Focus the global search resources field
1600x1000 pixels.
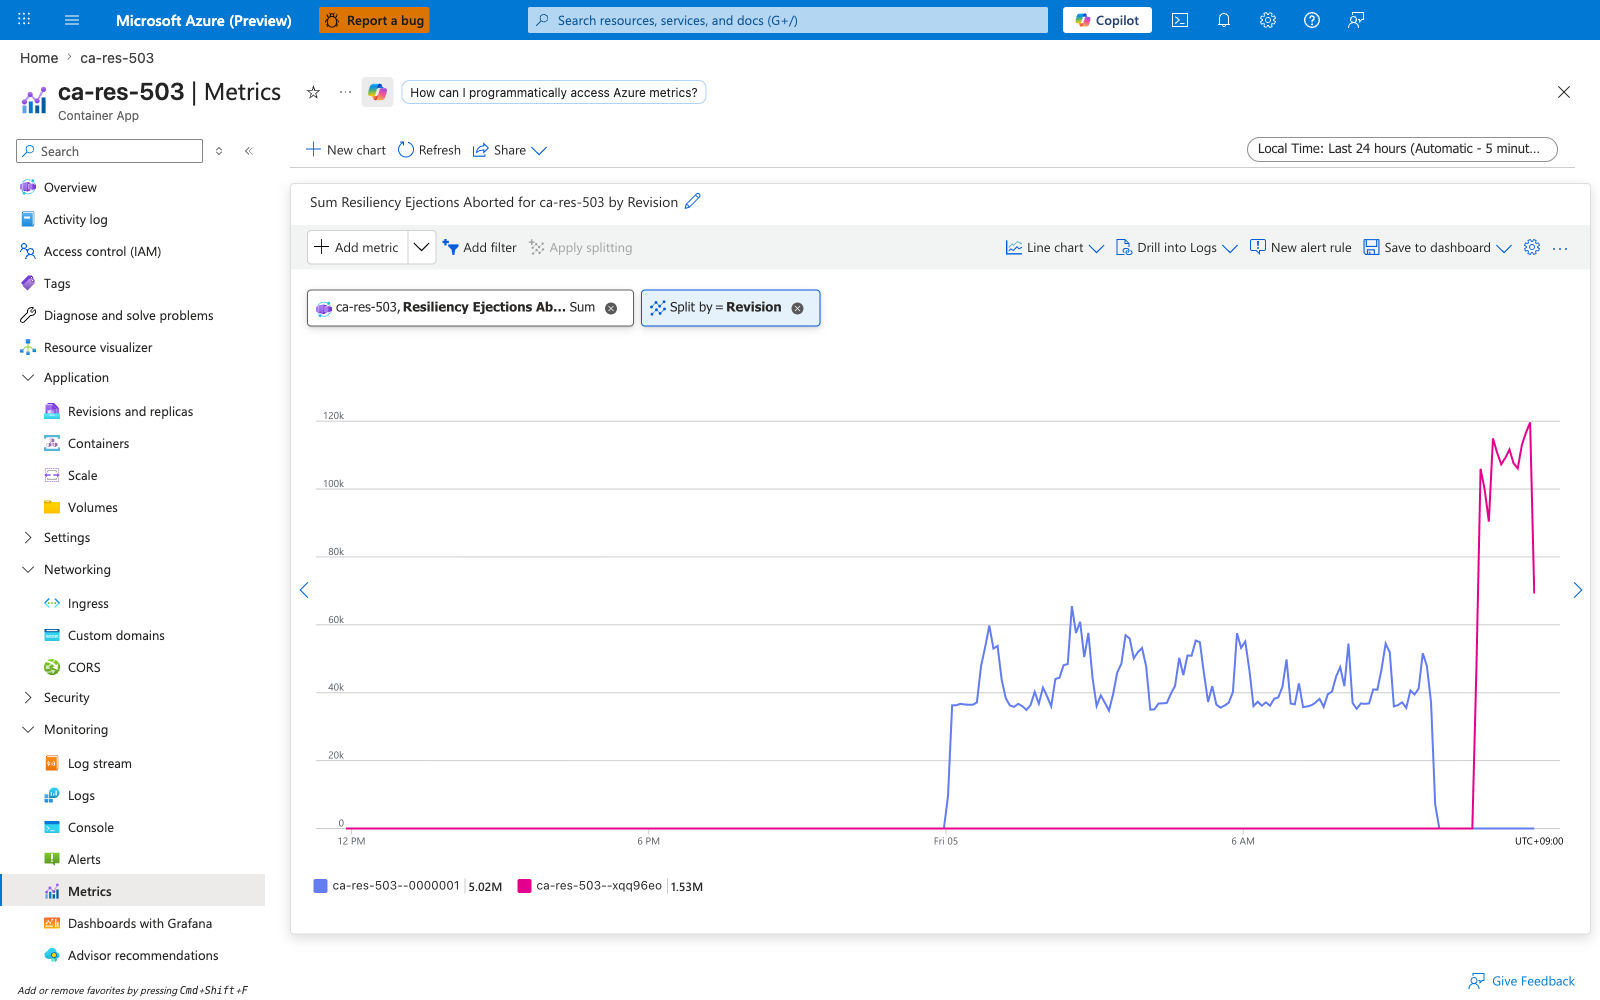[x=788, y=20]
